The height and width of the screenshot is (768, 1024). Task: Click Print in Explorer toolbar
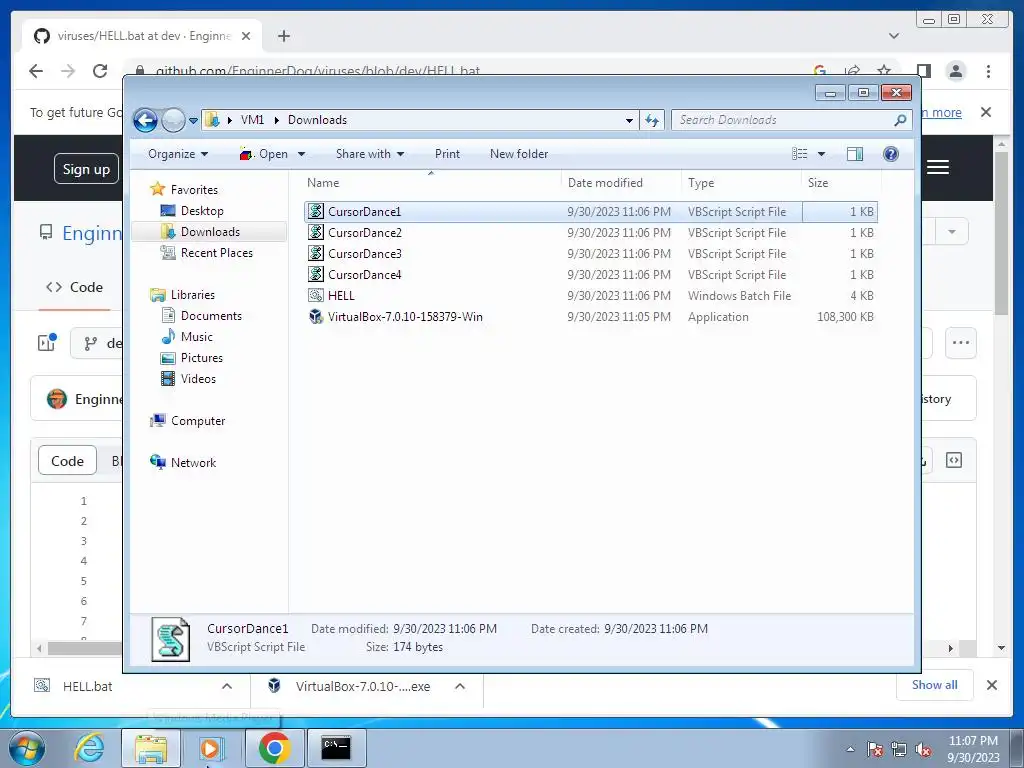pyautogui.click(x=447, y=154)
